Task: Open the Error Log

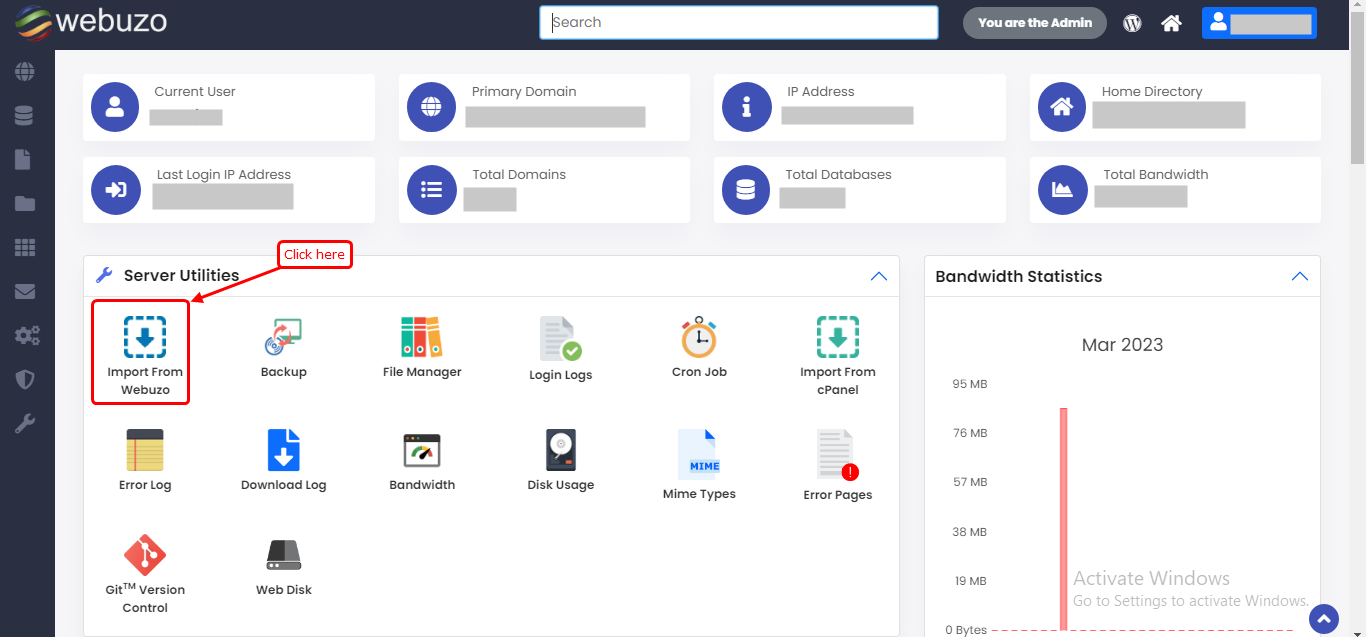Action: (145, 461)
